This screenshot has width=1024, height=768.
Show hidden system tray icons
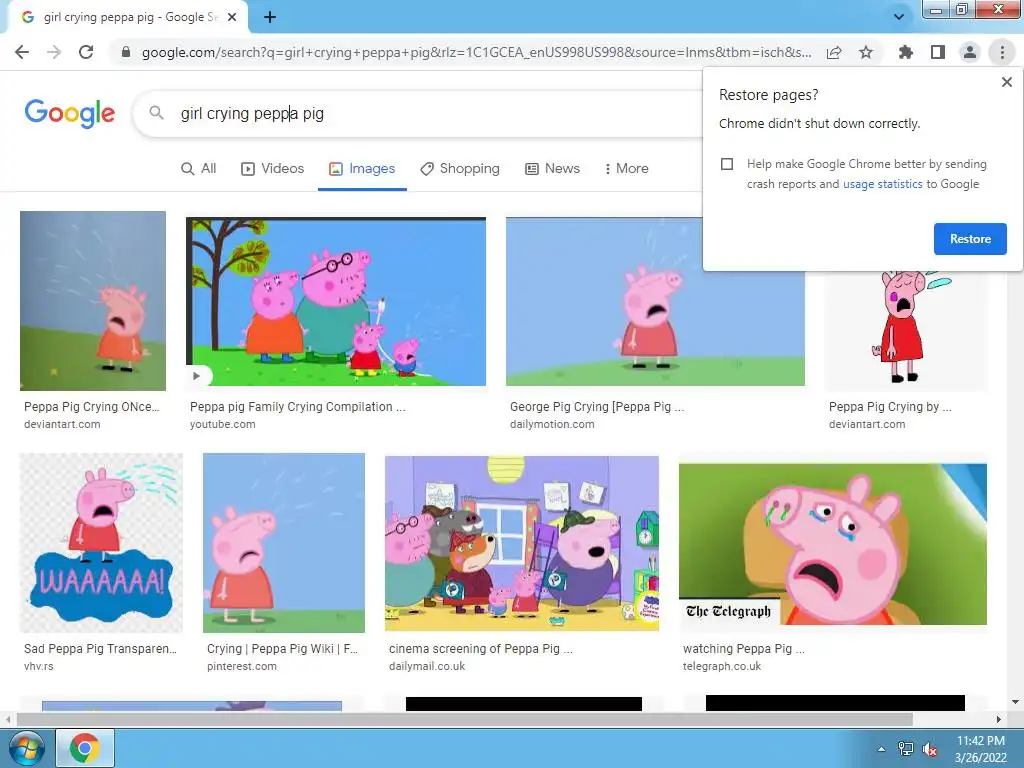[882, 749]
